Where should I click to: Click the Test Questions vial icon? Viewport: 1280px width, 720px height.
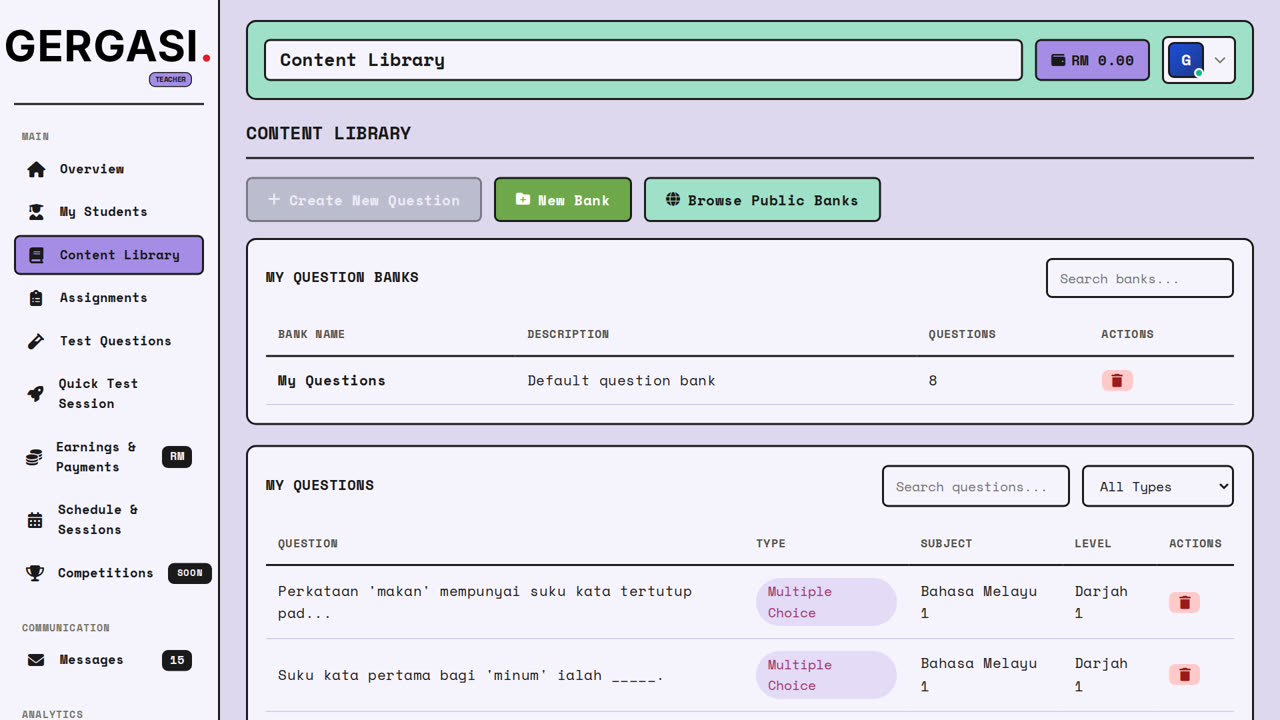click(x=36, y=341)
